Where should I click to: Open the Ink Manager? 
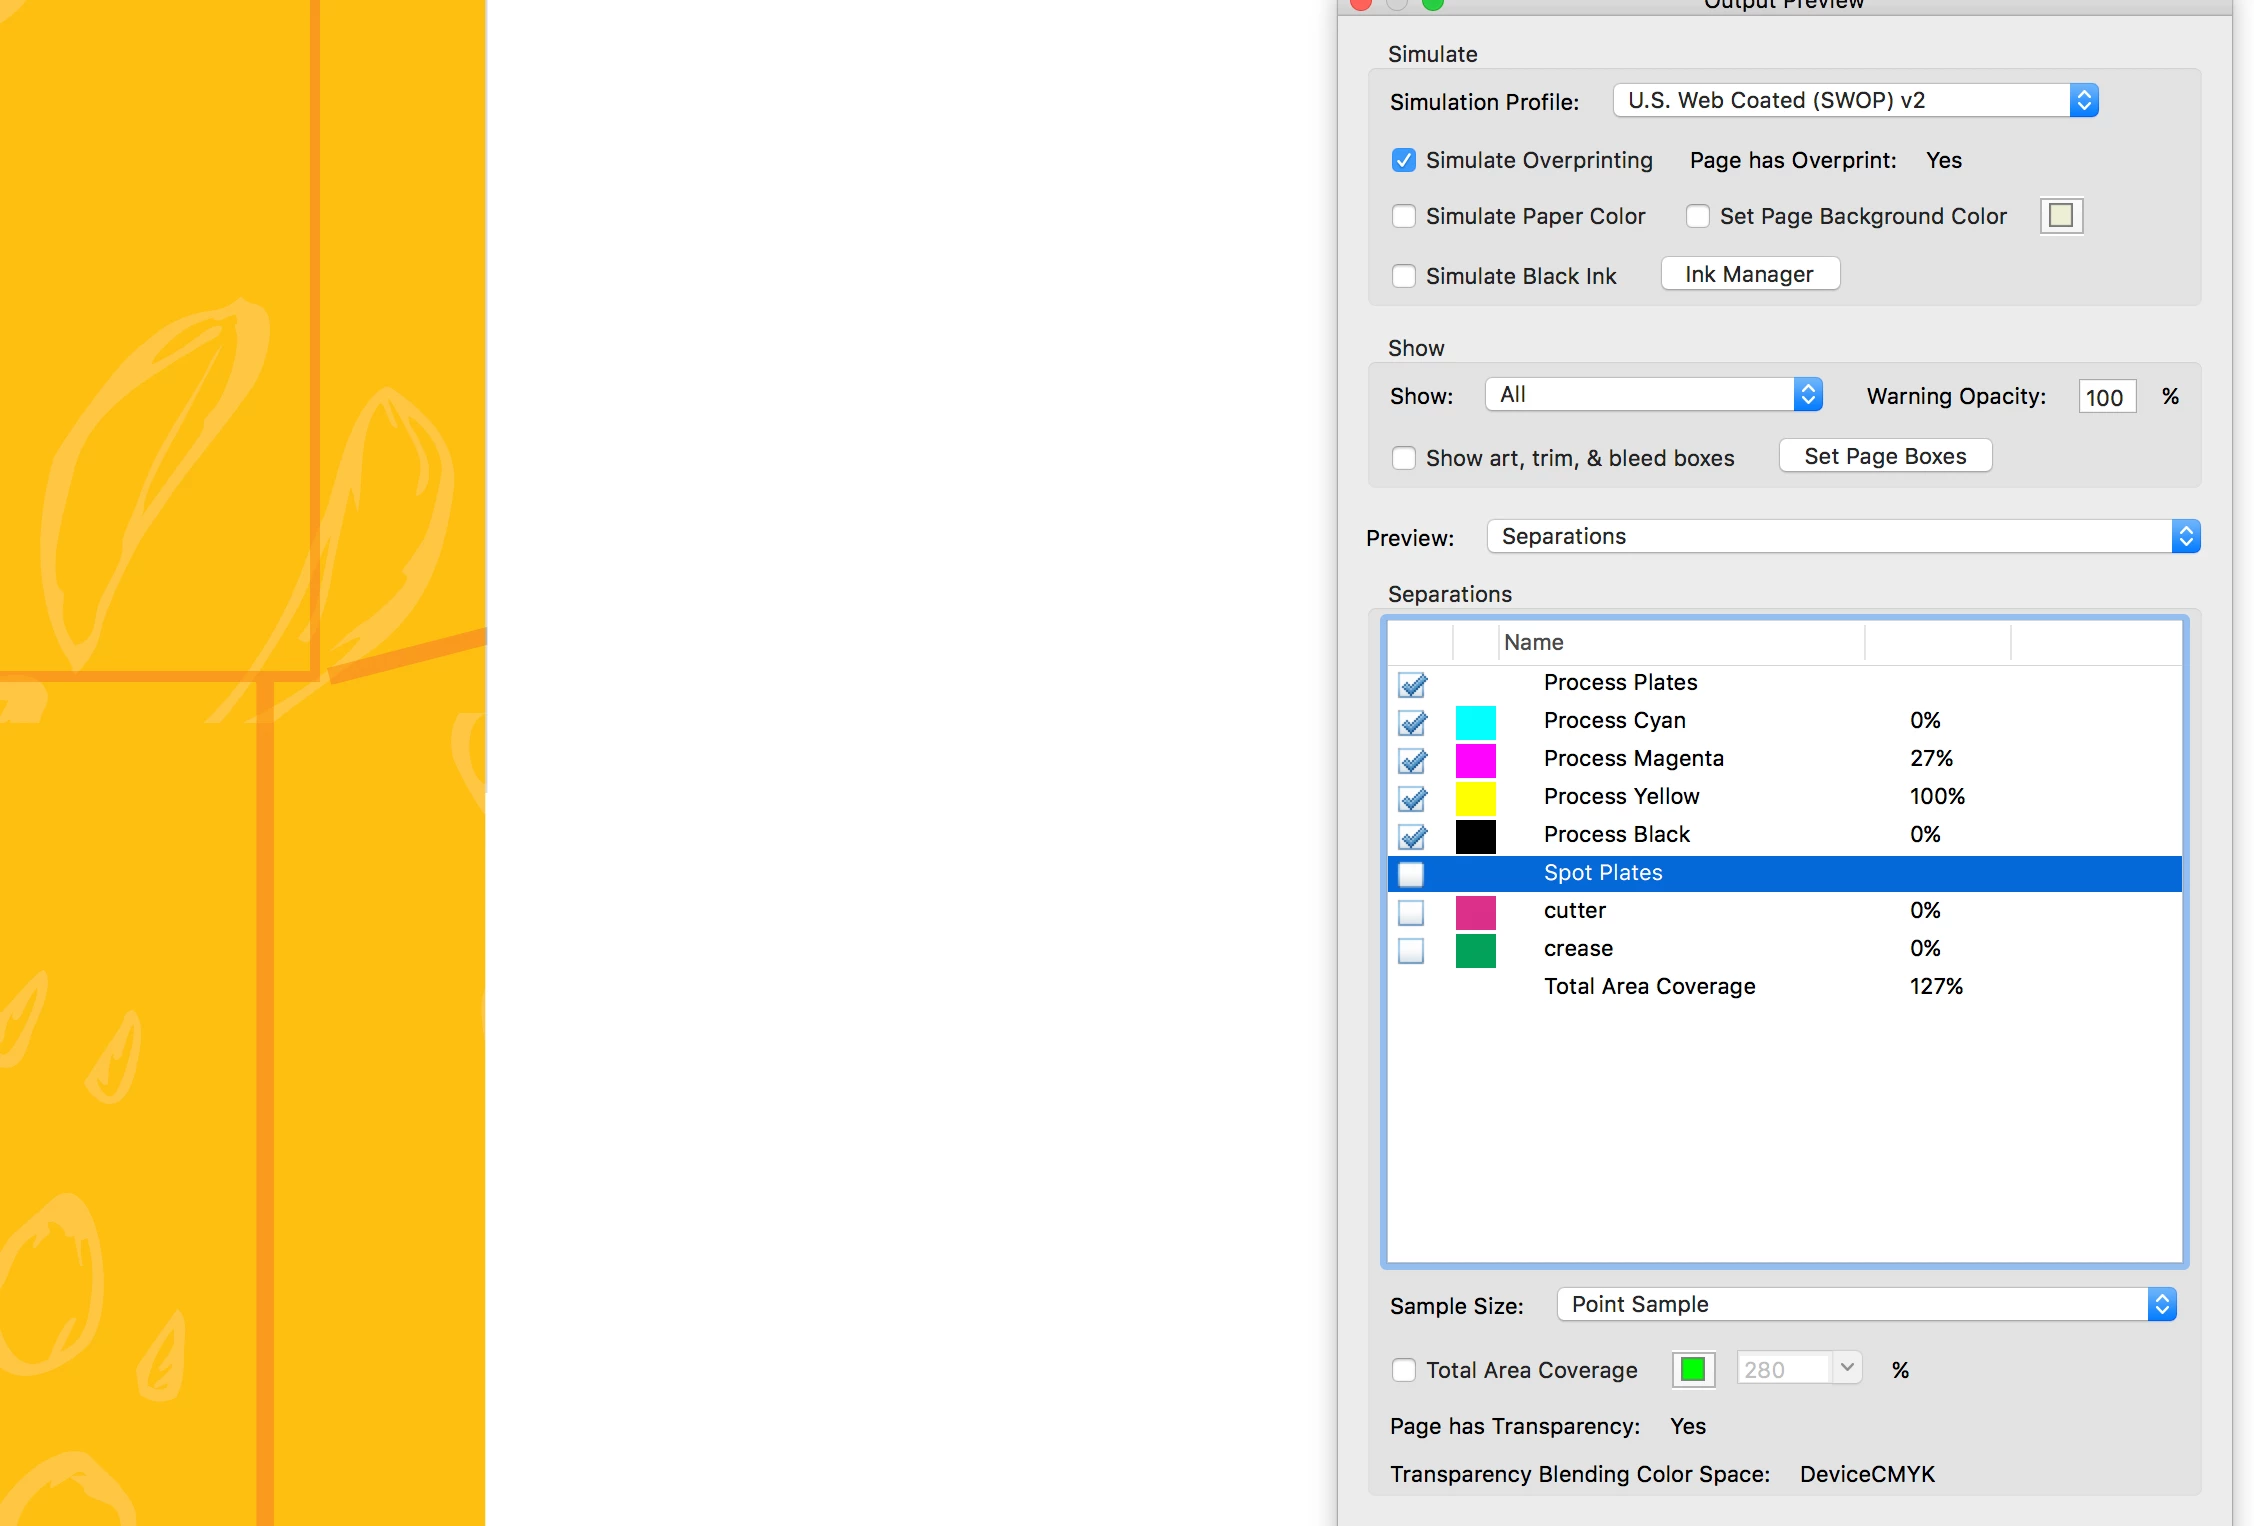click(x=1749, y=274)
